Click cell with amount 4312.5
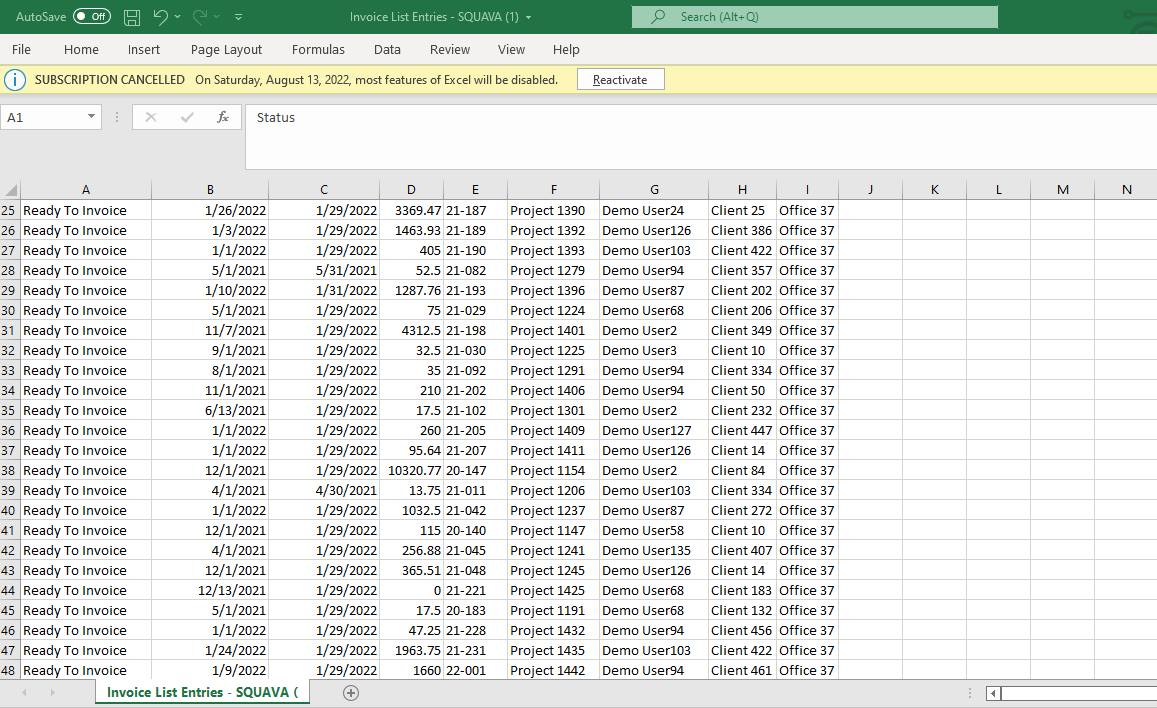Viewport: 1157px width, 708px height. pos(411,330)
